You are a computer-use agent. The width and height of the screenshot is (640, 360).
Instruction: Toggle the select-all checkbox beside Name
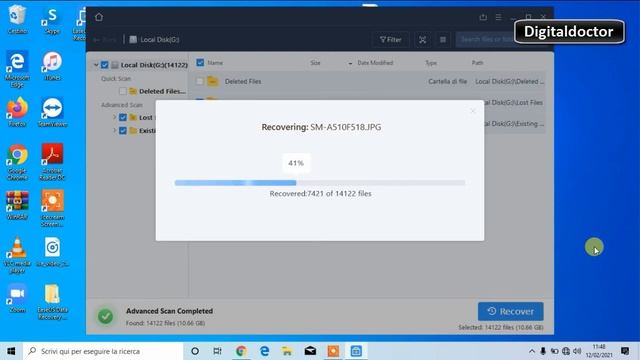[x=200, y=62]
